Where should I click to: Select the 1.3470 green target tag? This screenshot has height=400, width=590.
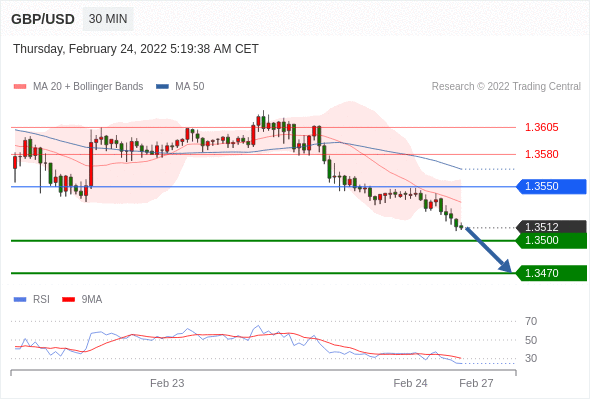[551, 273]
